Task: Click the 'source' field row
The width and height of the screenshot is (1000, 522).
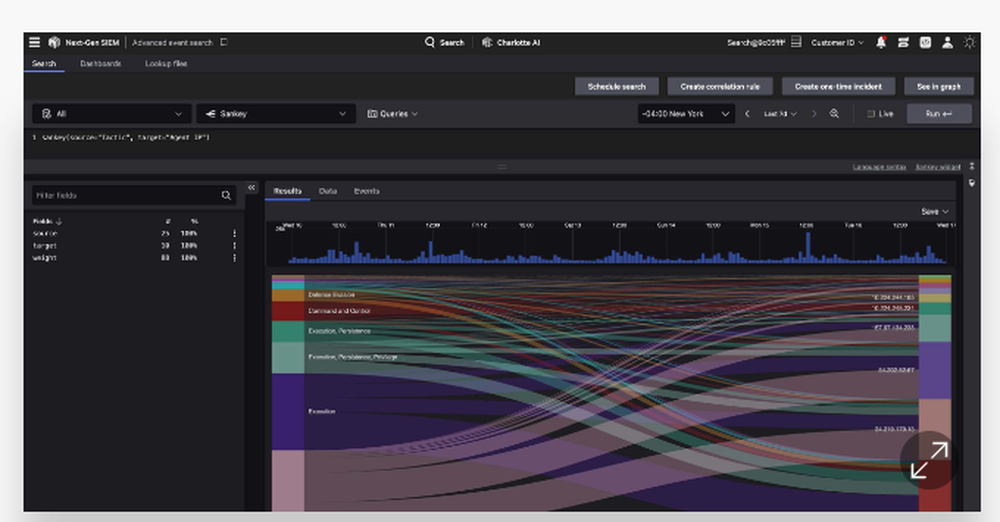Action: point(134,234)
